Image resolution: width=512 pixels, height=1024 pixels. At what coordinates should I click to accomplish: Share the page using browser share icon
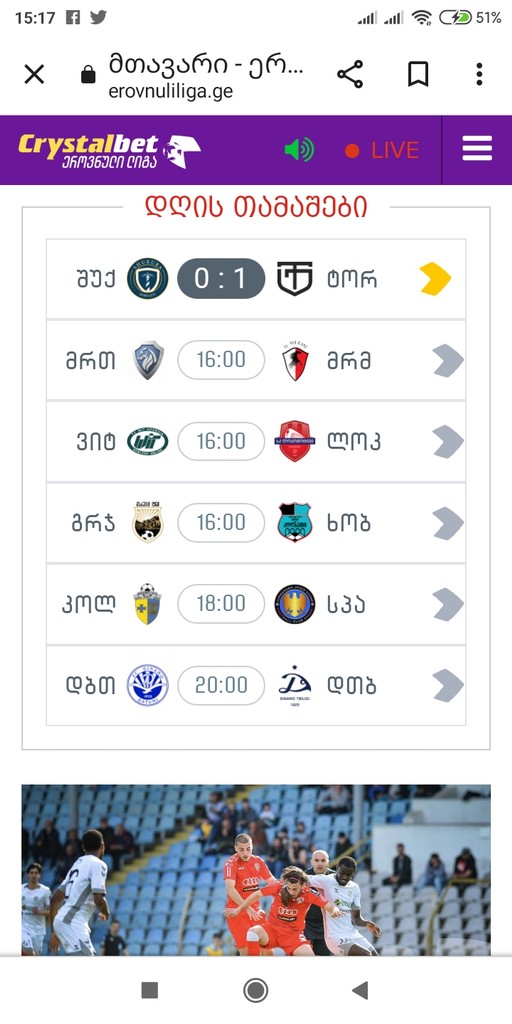click(350, 74)
